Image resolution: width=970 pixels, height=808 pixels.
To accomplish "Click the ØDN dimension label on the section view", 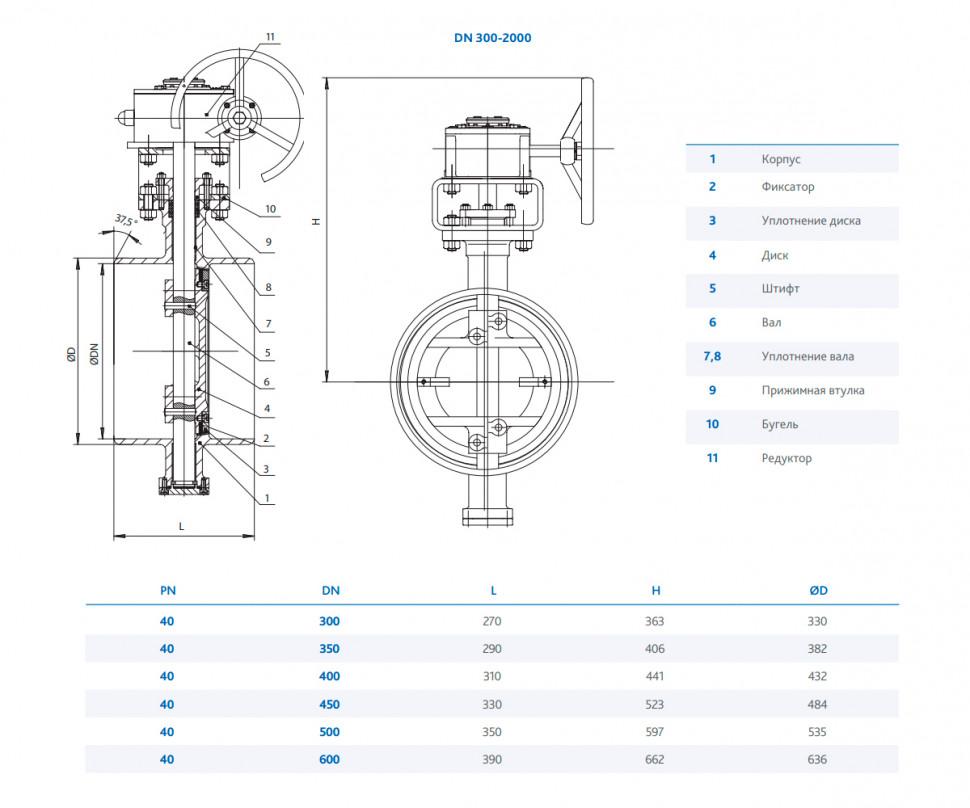I will coord(94,353).
